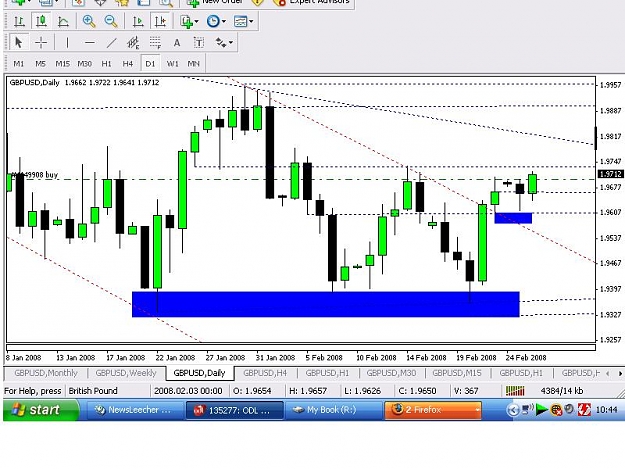Click the large blue support zone rectangle
The width and height of the screenshot is (625, 469).
(x=326, y=304)
